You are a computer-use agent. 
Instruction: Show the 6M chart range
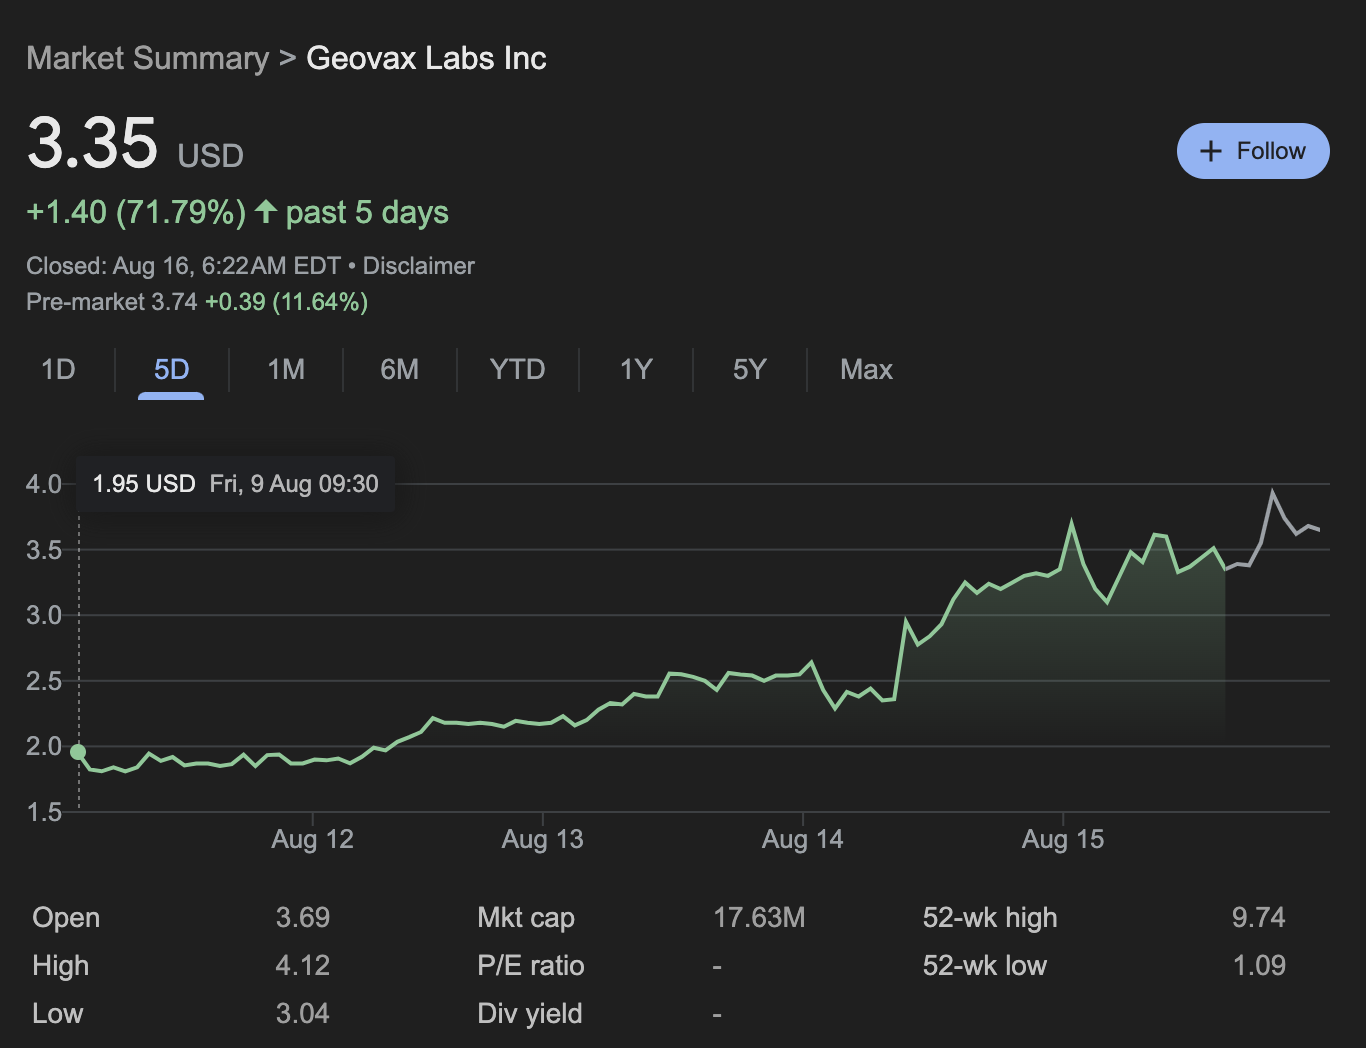click(x=399, y=370)
